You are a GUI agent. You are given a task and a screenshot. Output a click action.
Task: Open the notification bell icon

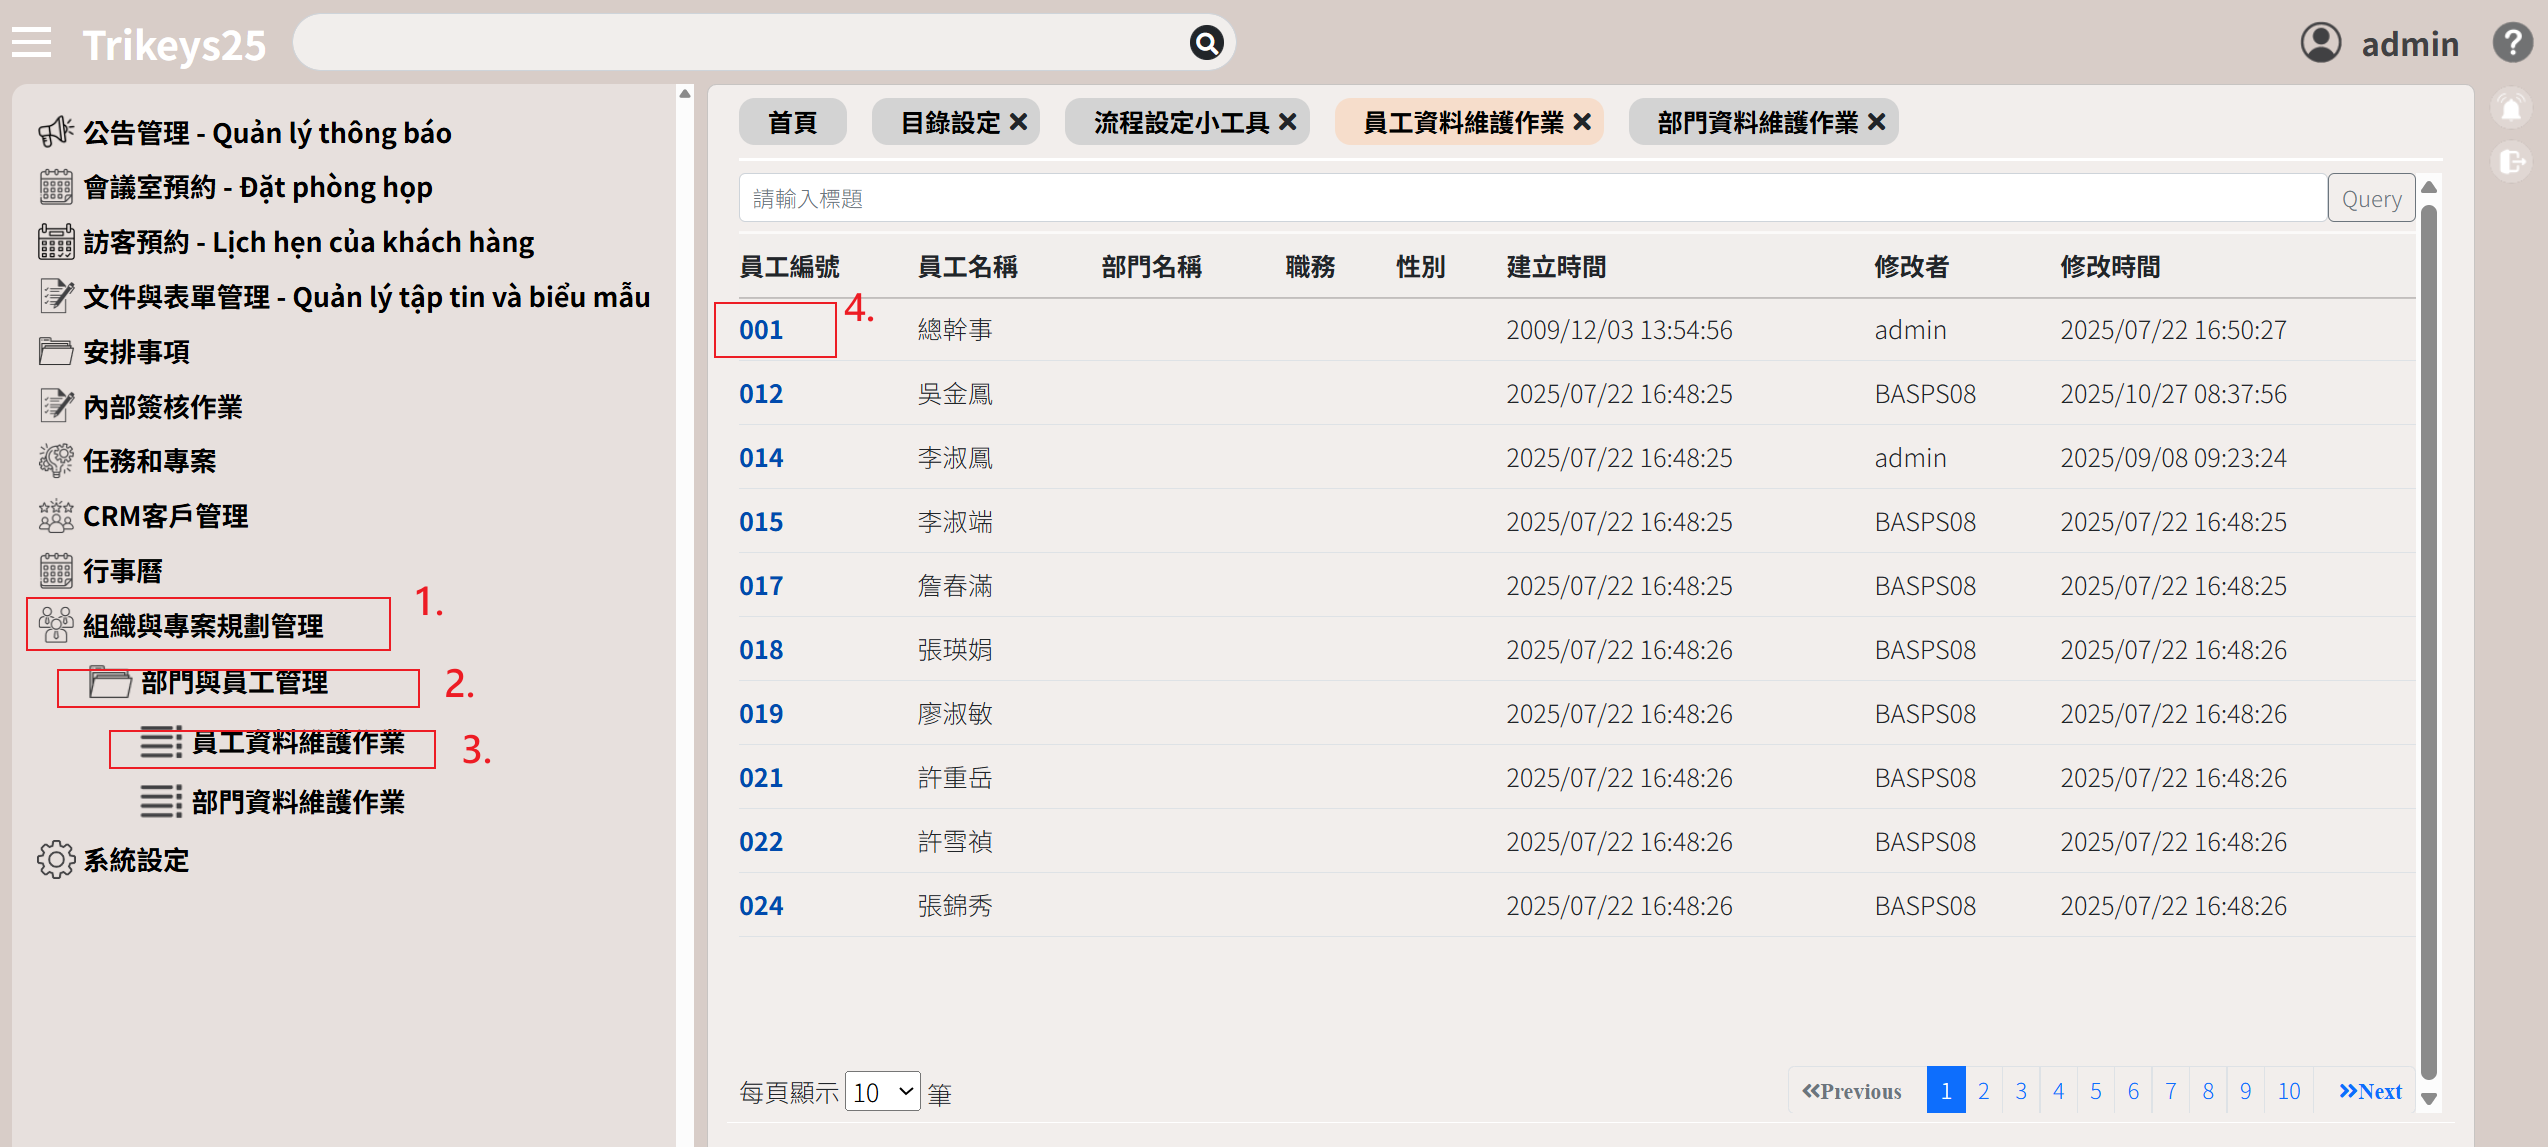pos(2511,109)
